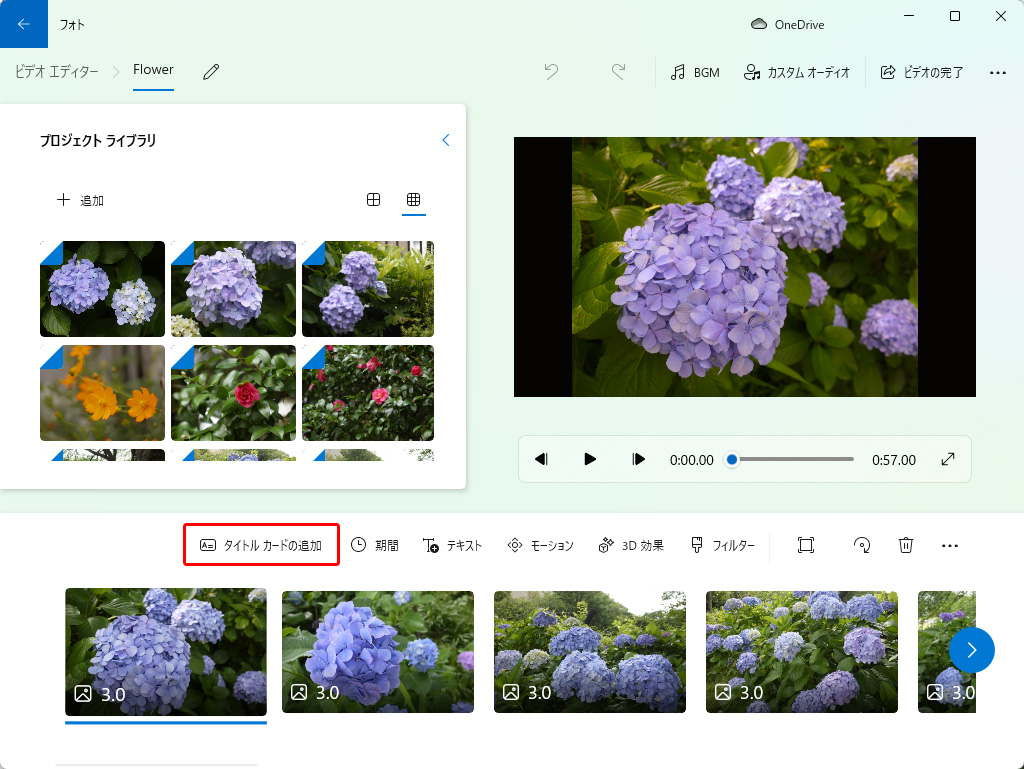
Task: Delete the selected clip with trash icon
Action: (906, 545)
